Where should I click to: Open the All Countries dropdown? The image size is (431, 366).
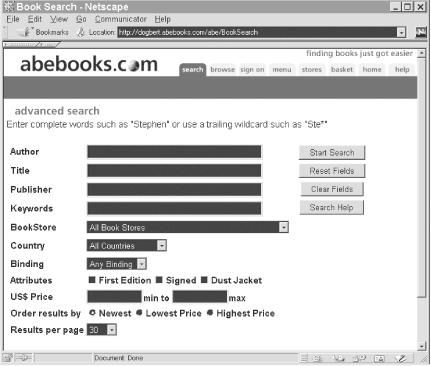click(x=127, y=246)
